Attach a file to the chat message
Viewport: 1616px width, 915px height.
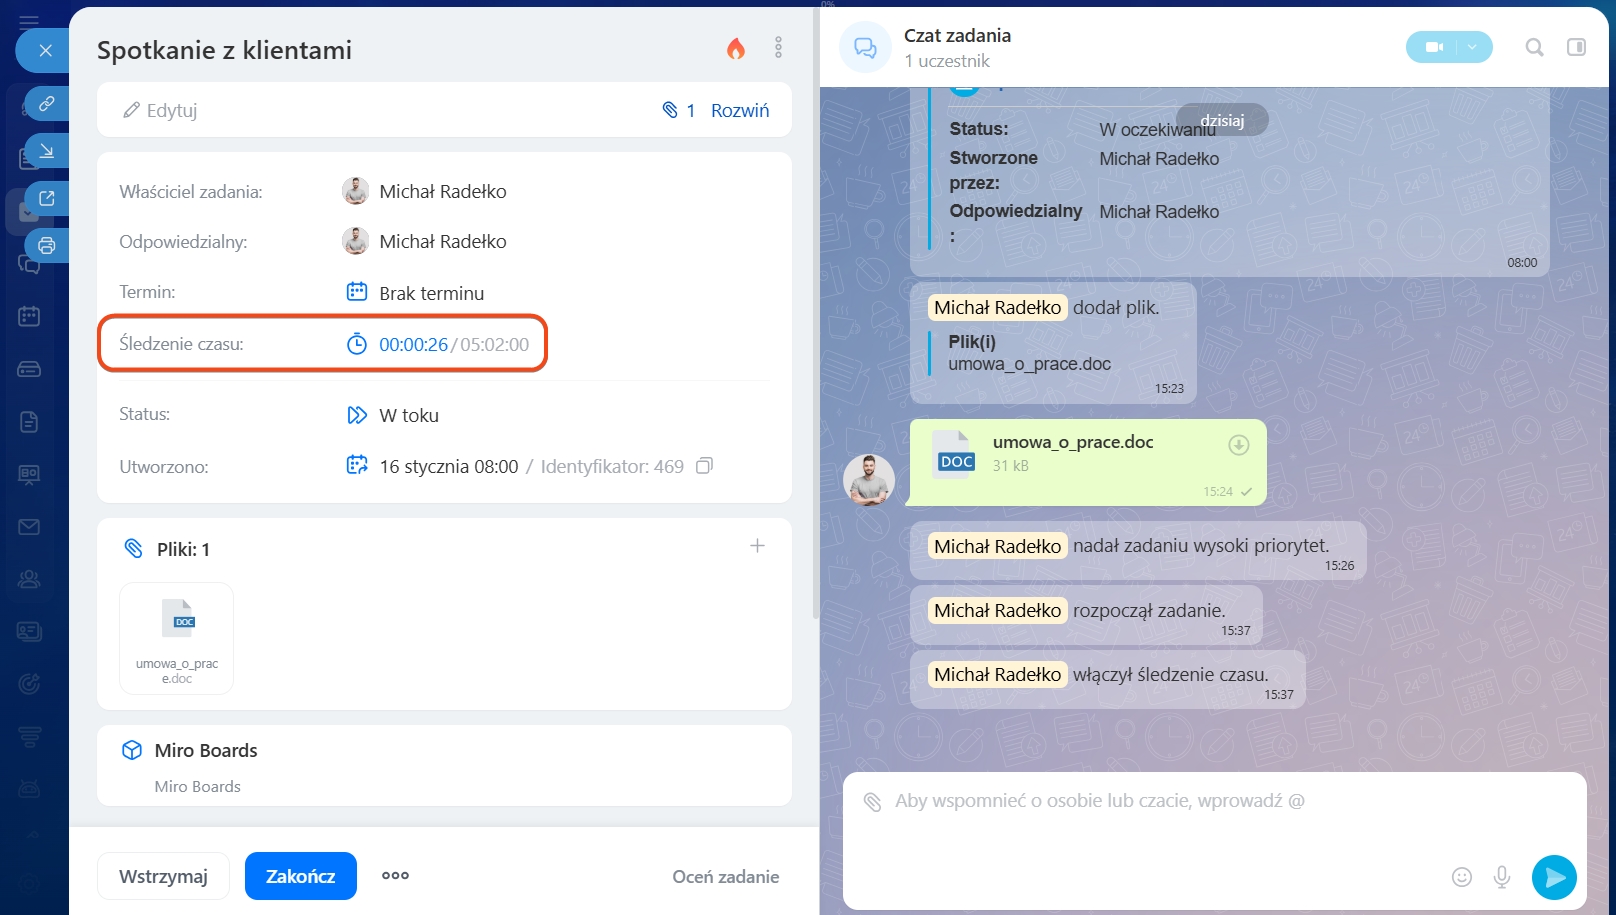[872, 802]
